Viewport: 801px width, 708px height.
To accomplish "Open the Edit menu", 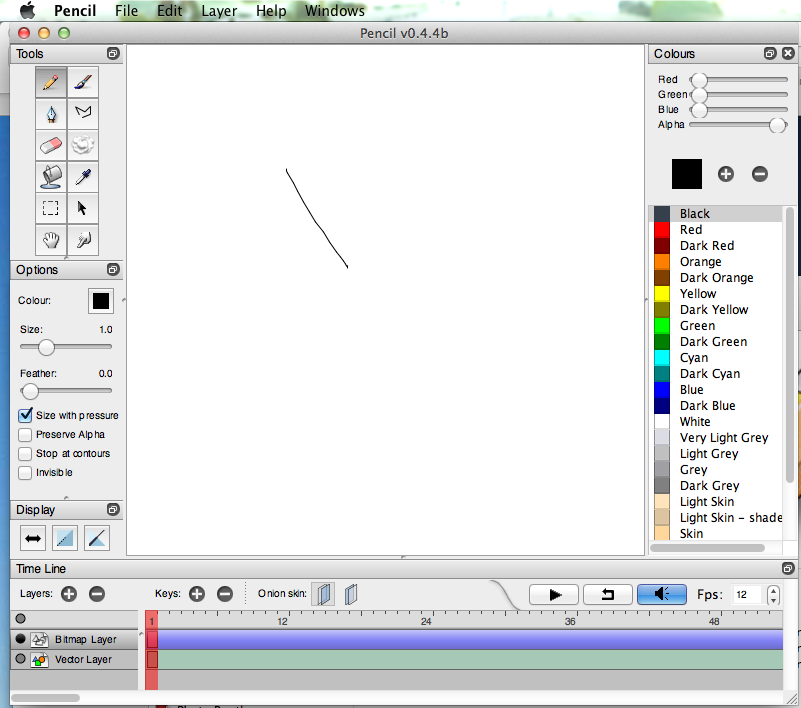I will (168, 11).
